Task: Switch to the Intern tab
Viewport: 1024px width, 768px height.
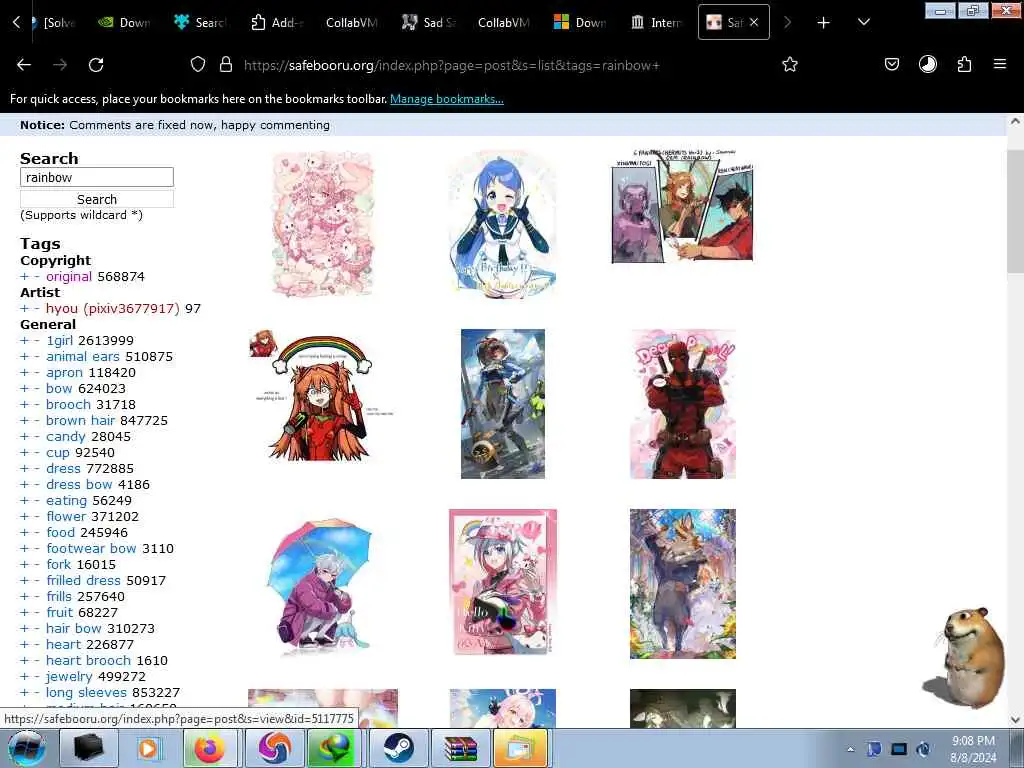Action: [656, 23]
